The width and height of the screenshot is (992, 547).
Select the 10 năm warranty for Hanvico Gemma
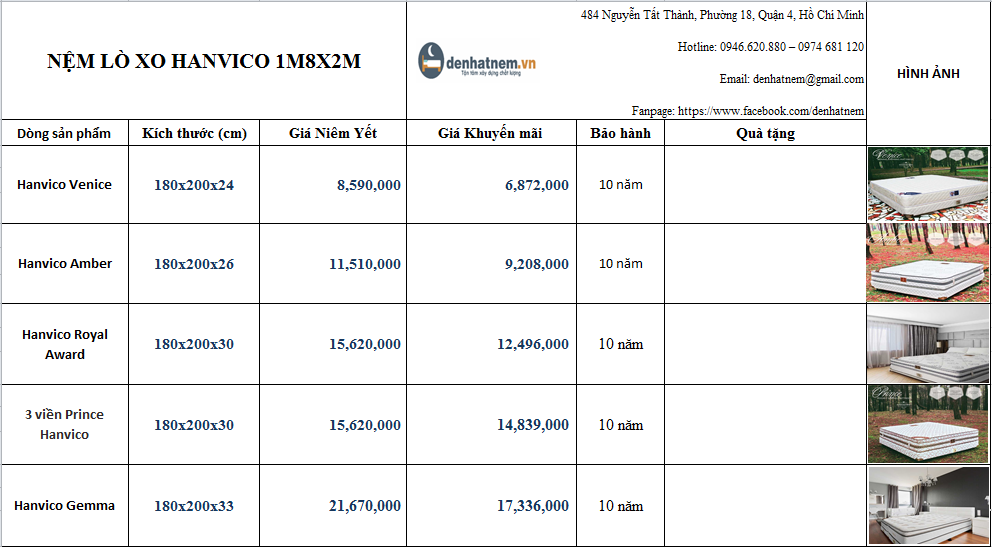pos(620,505)
